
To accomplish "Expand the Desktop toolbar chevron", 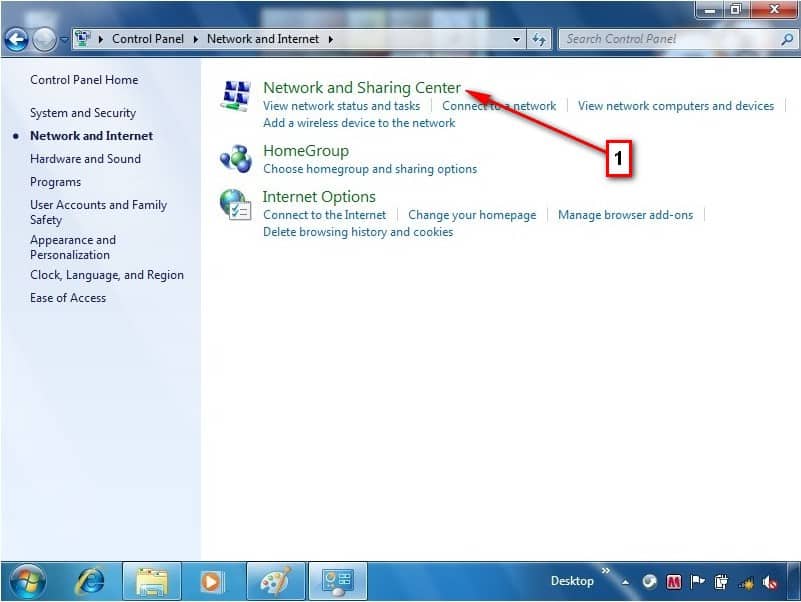I will click(x=606, y=570).
